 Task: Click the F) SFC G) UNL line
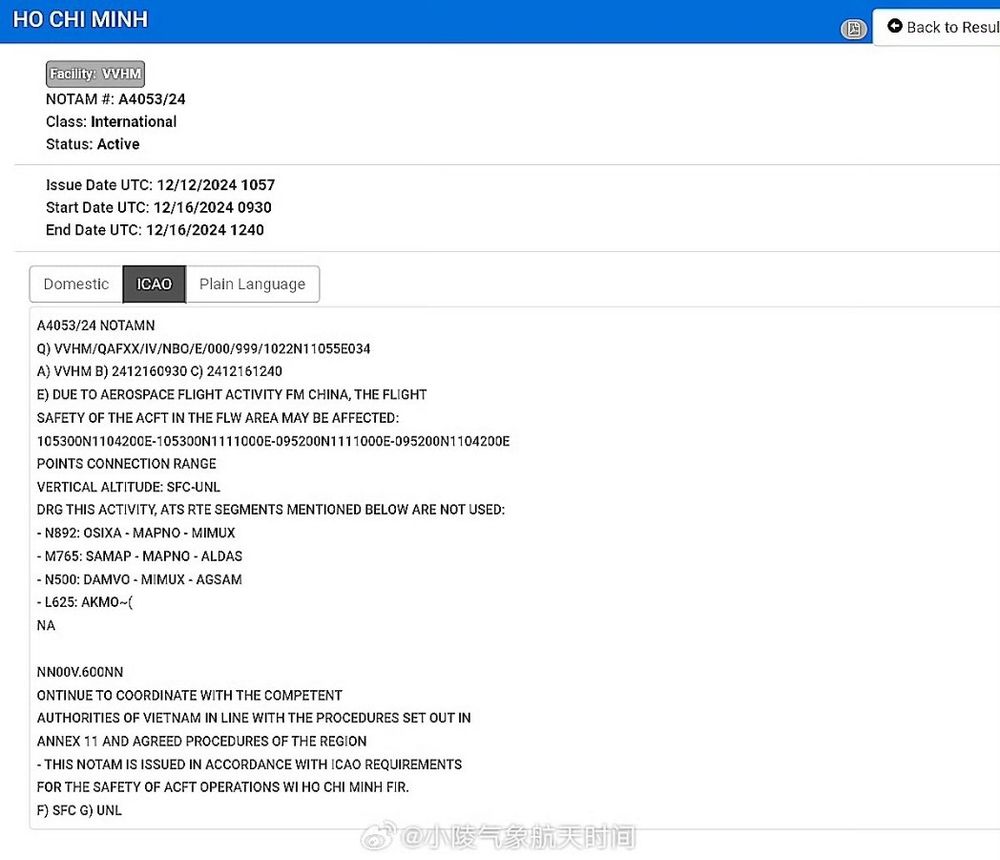pyautogui.click(x=79, y=810)
